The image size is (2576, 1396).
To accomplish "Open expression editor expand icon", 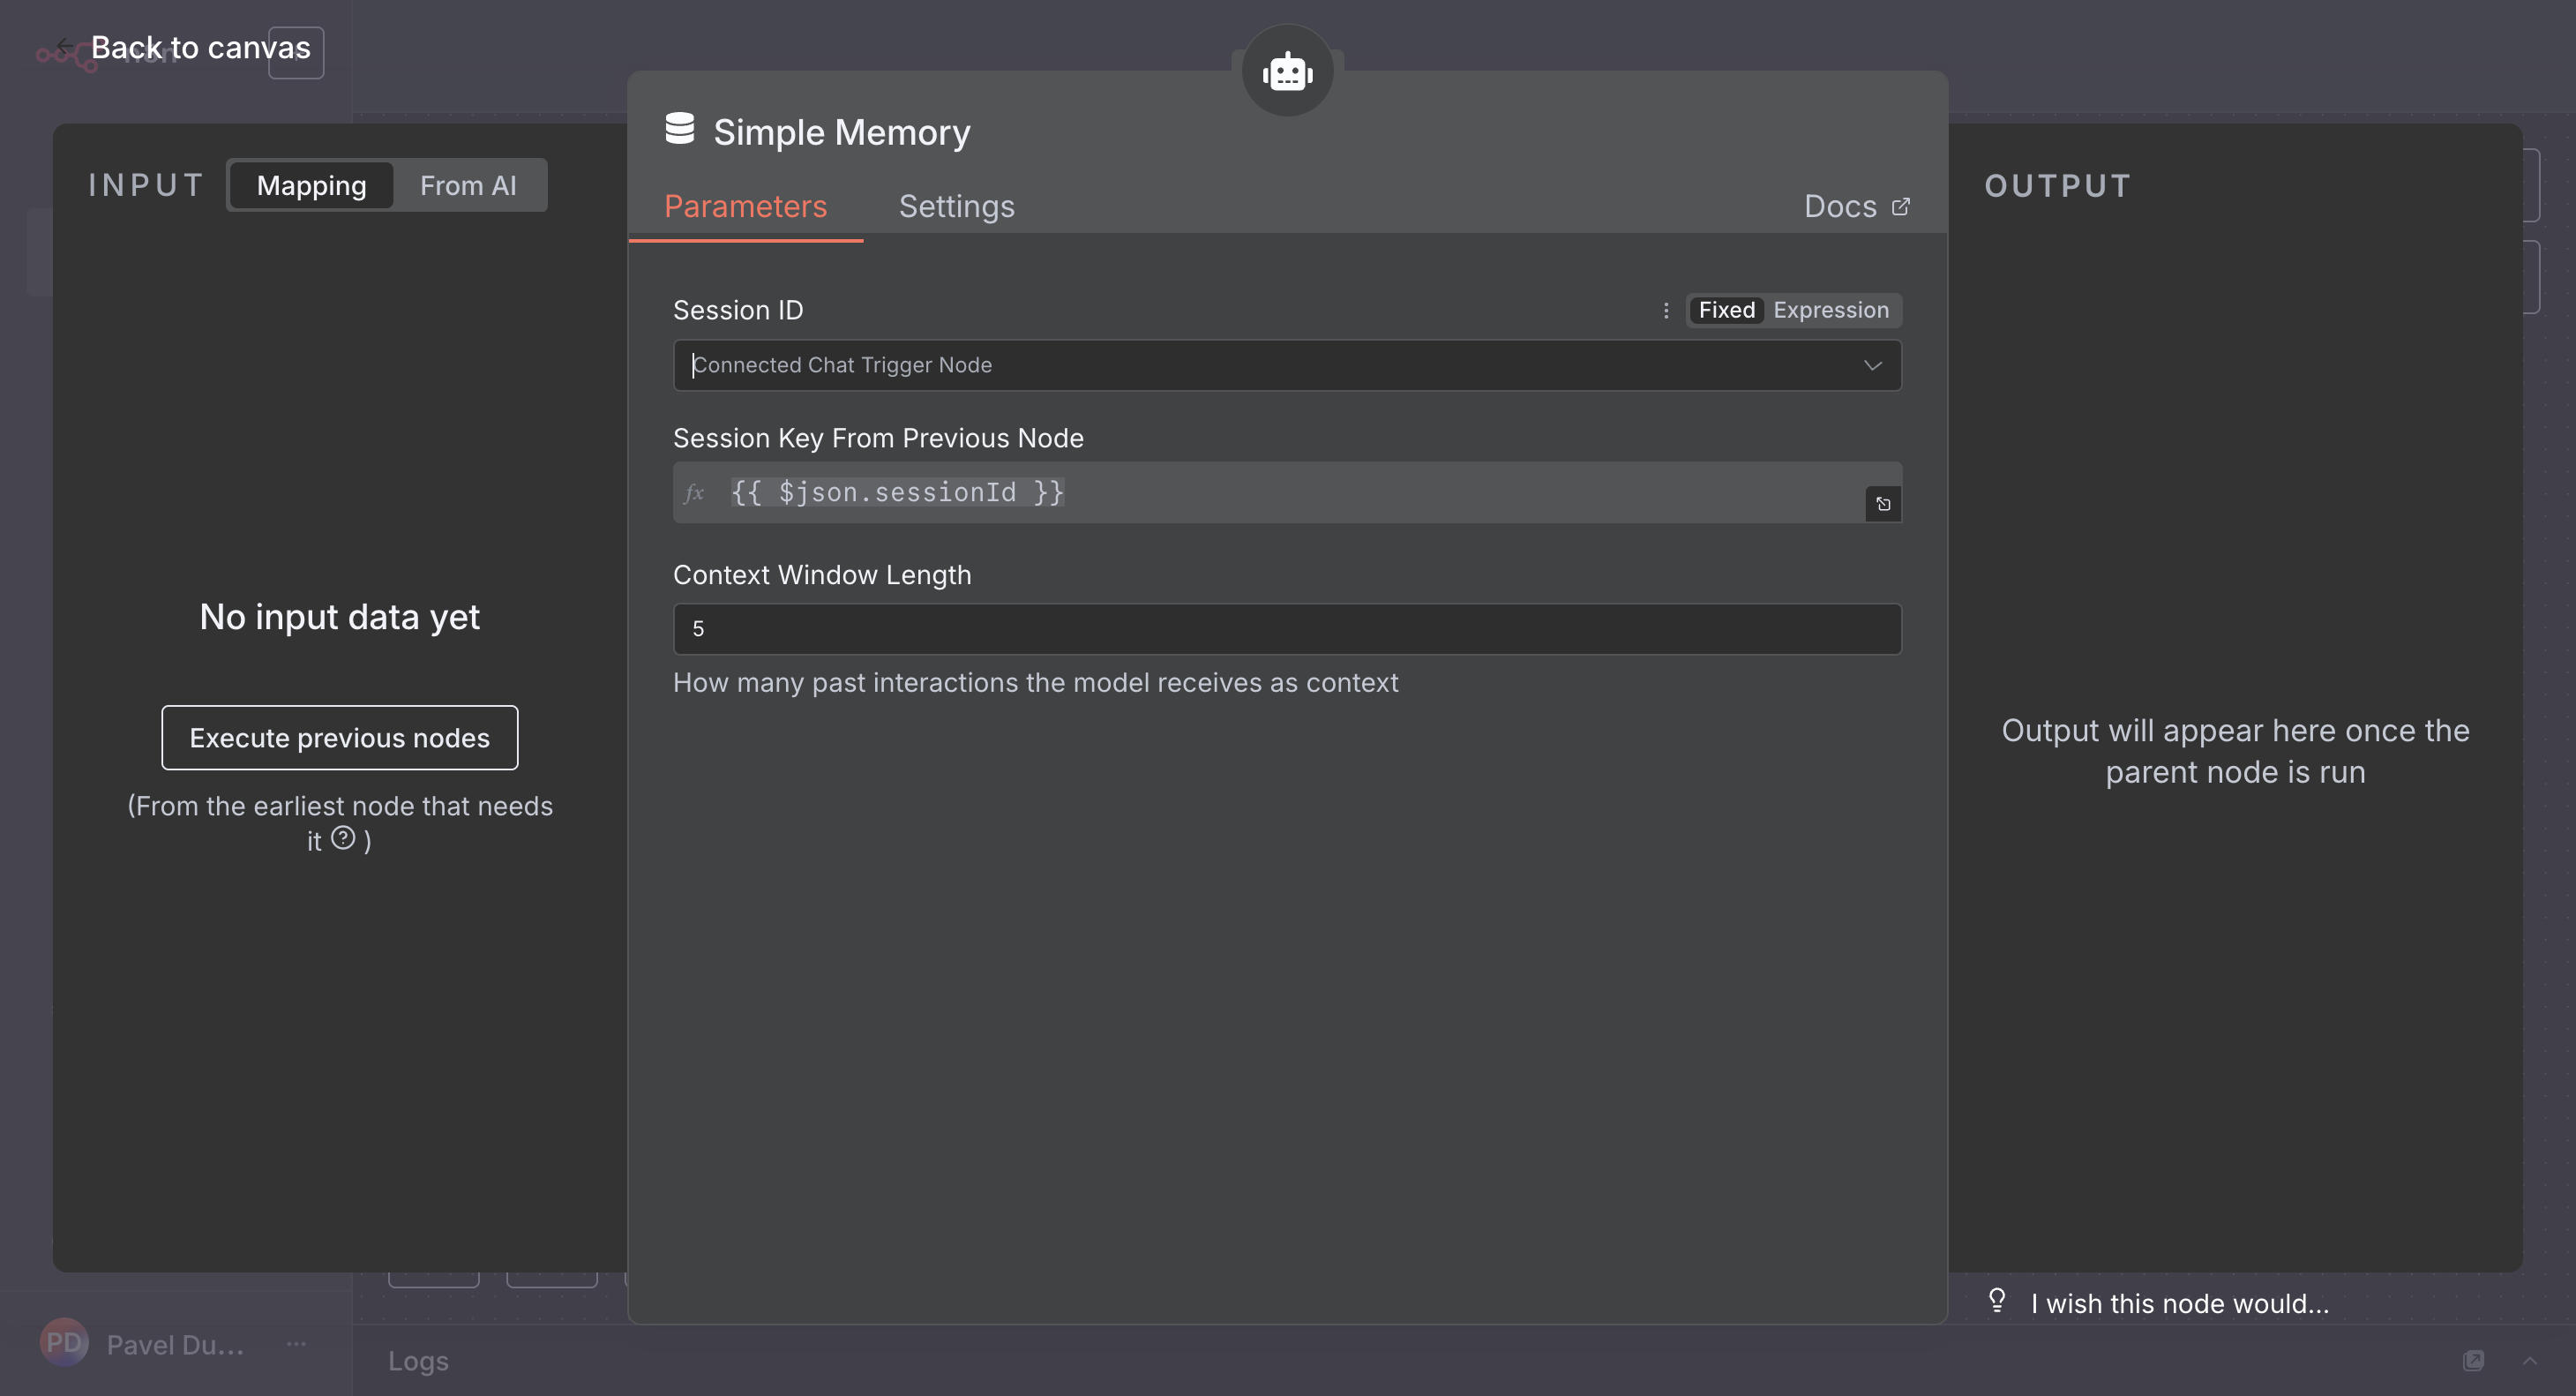I will 1883,504.
